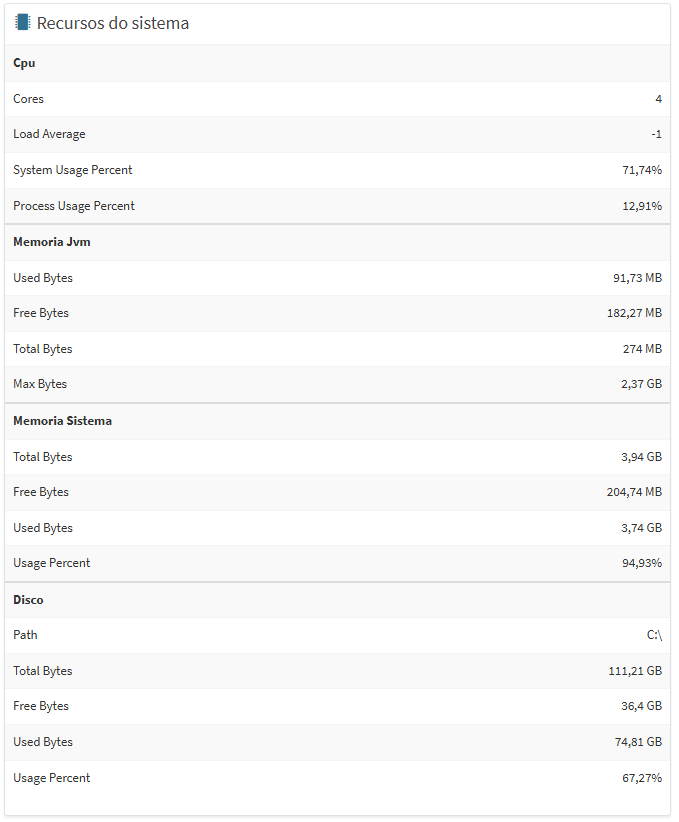Select memory Usage Percent value 94,93%
This screenshot has width=679, height=822.
coord(642,563)
